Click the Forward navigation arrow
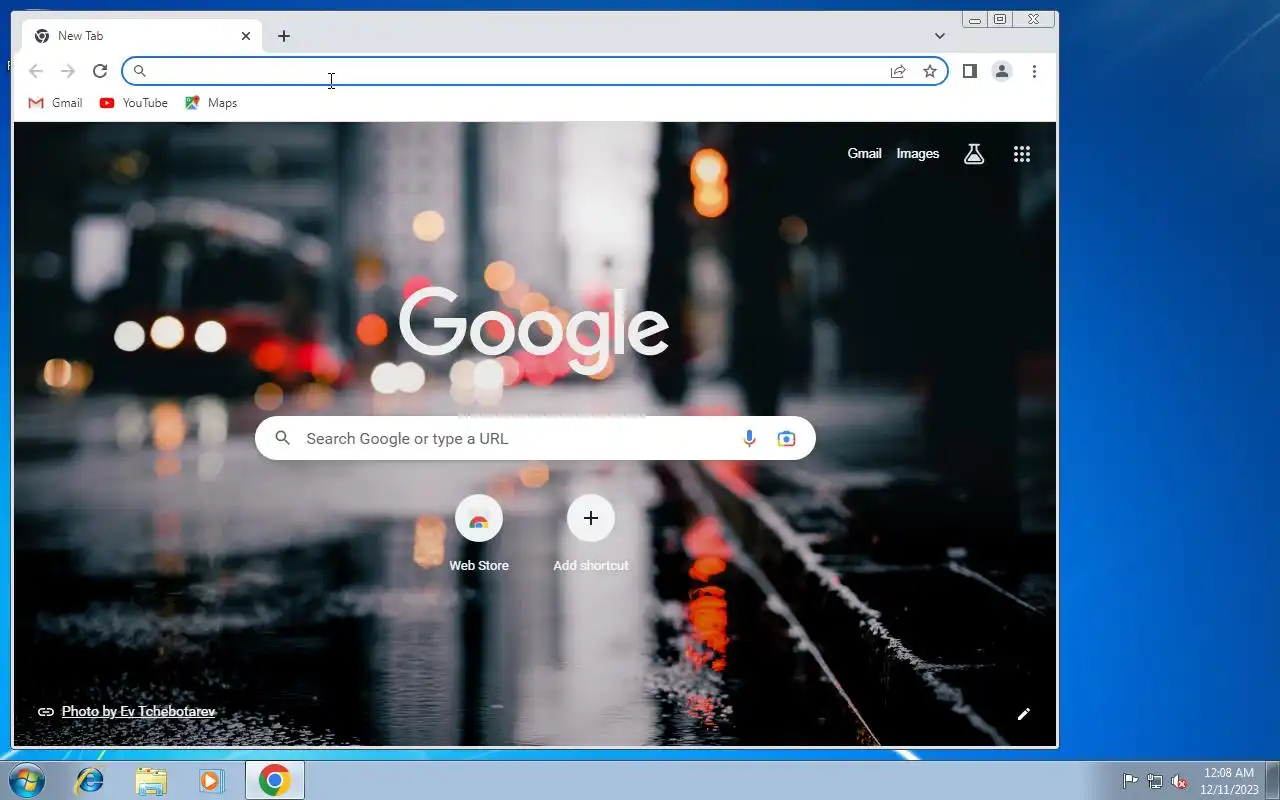 point(68,71)
